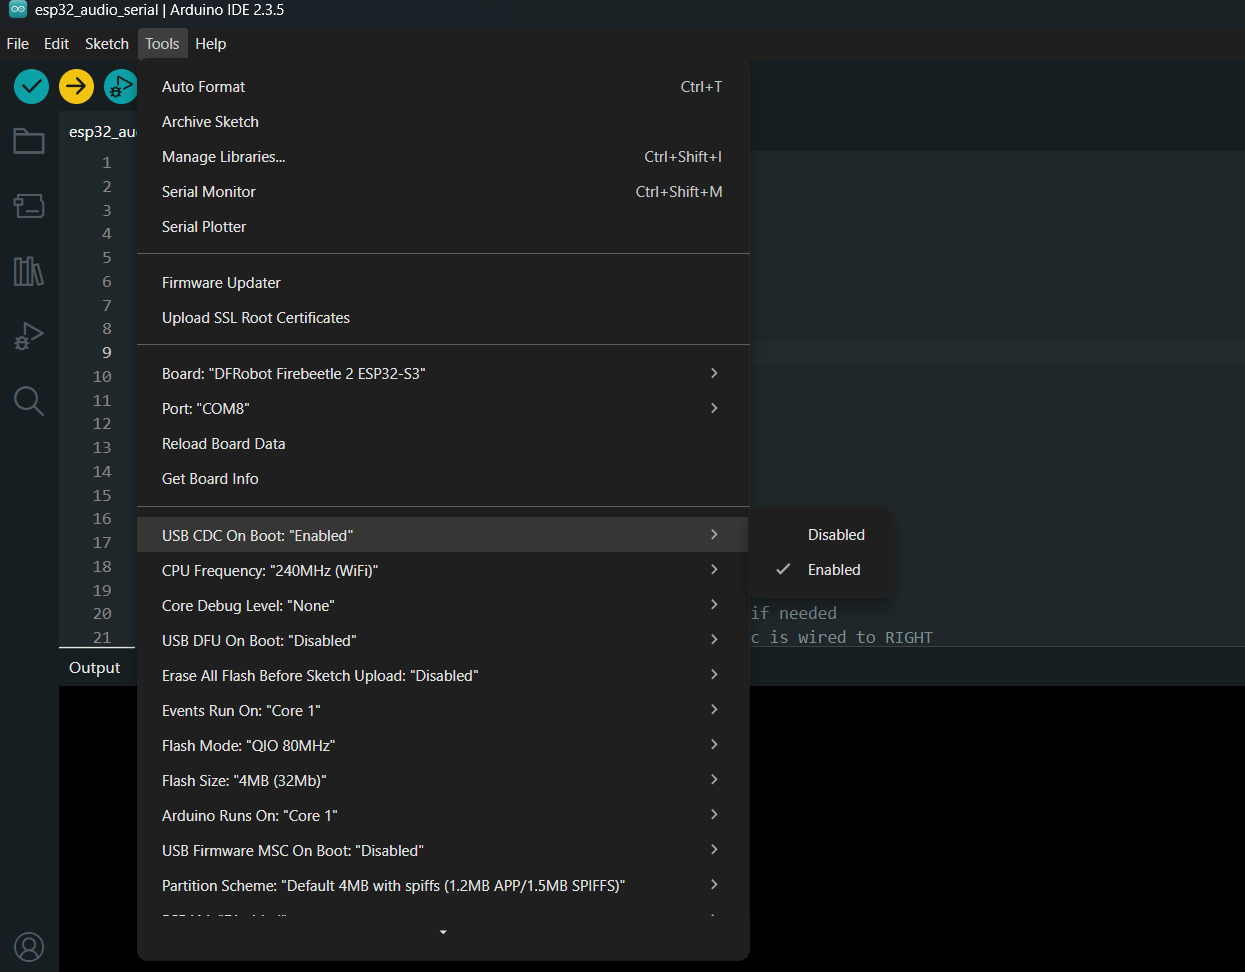This screenshot has height=972, width=1245.
Task: Expand USB Firmware MSC On Boot chevron
Action: [714, 849]
